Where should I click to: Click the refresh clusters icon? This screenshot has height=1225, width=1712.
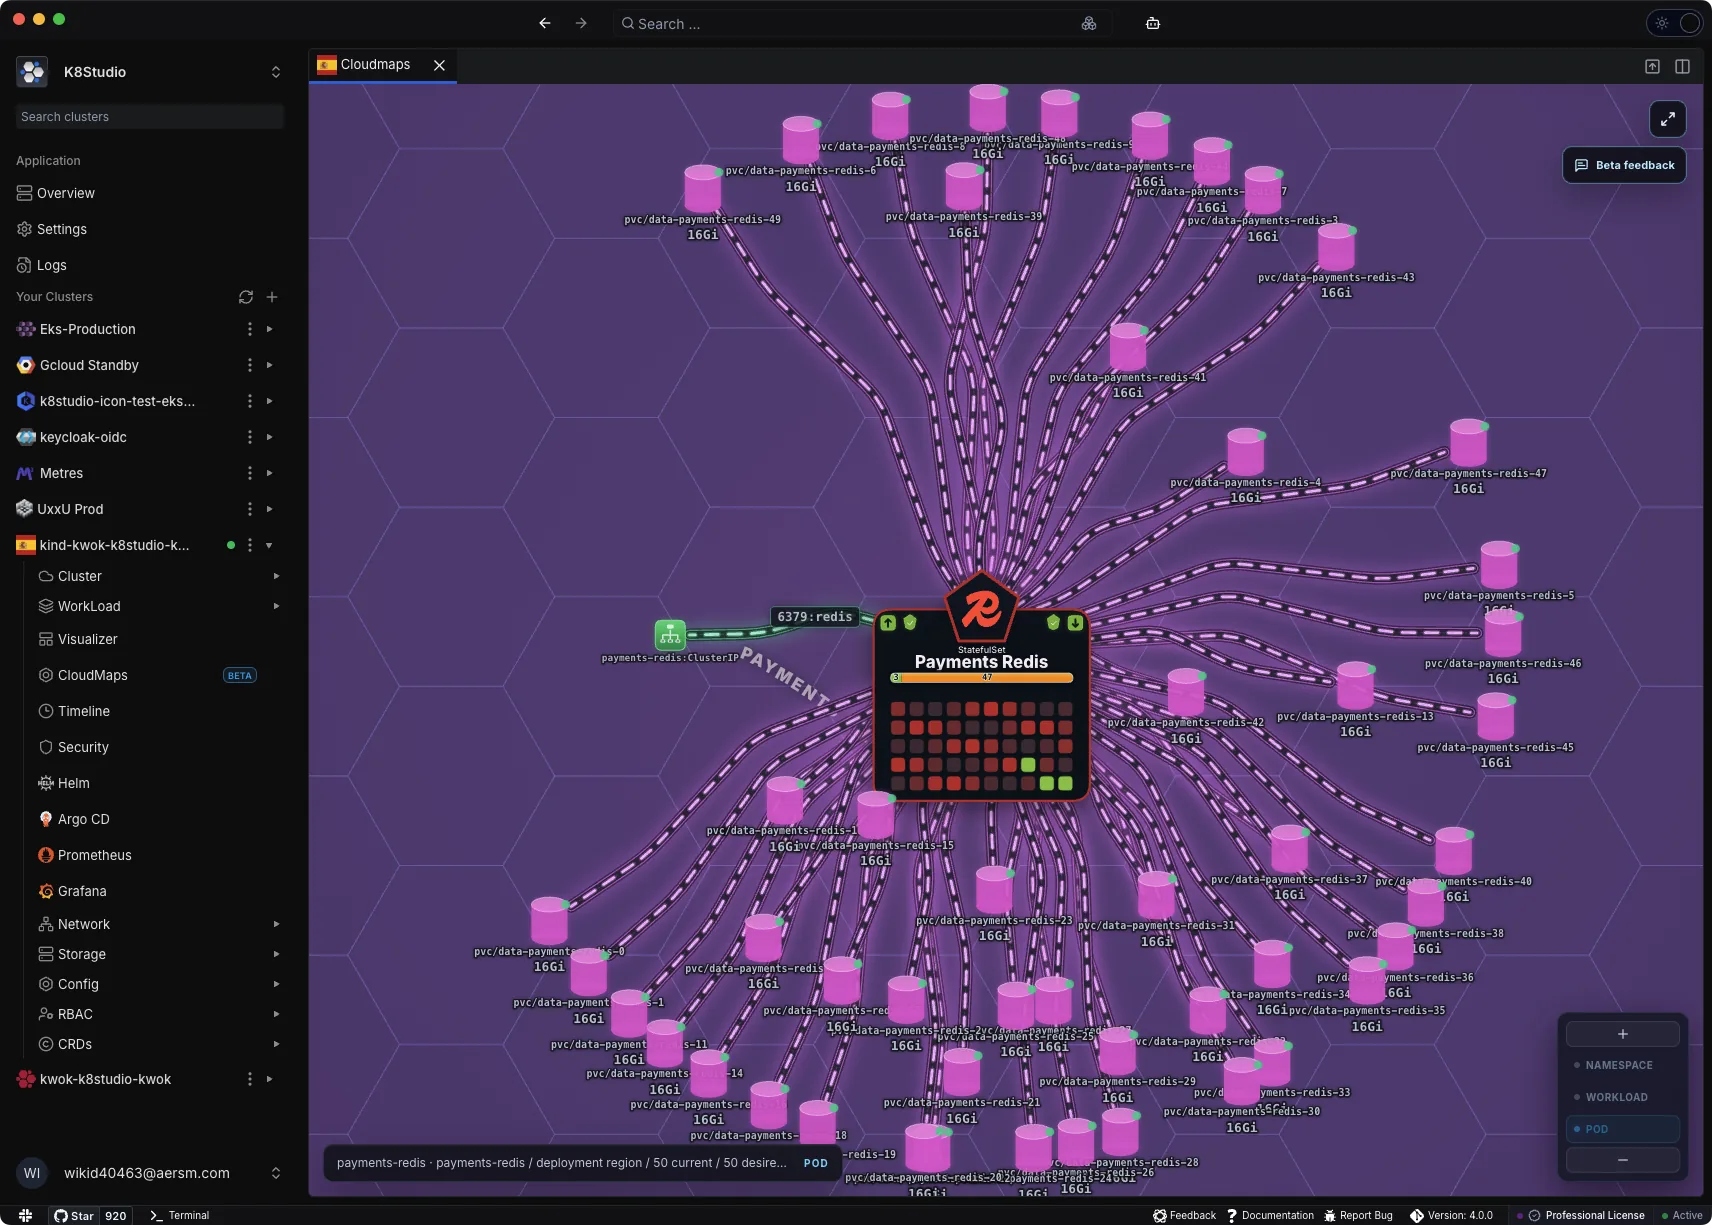coord(246,297)
